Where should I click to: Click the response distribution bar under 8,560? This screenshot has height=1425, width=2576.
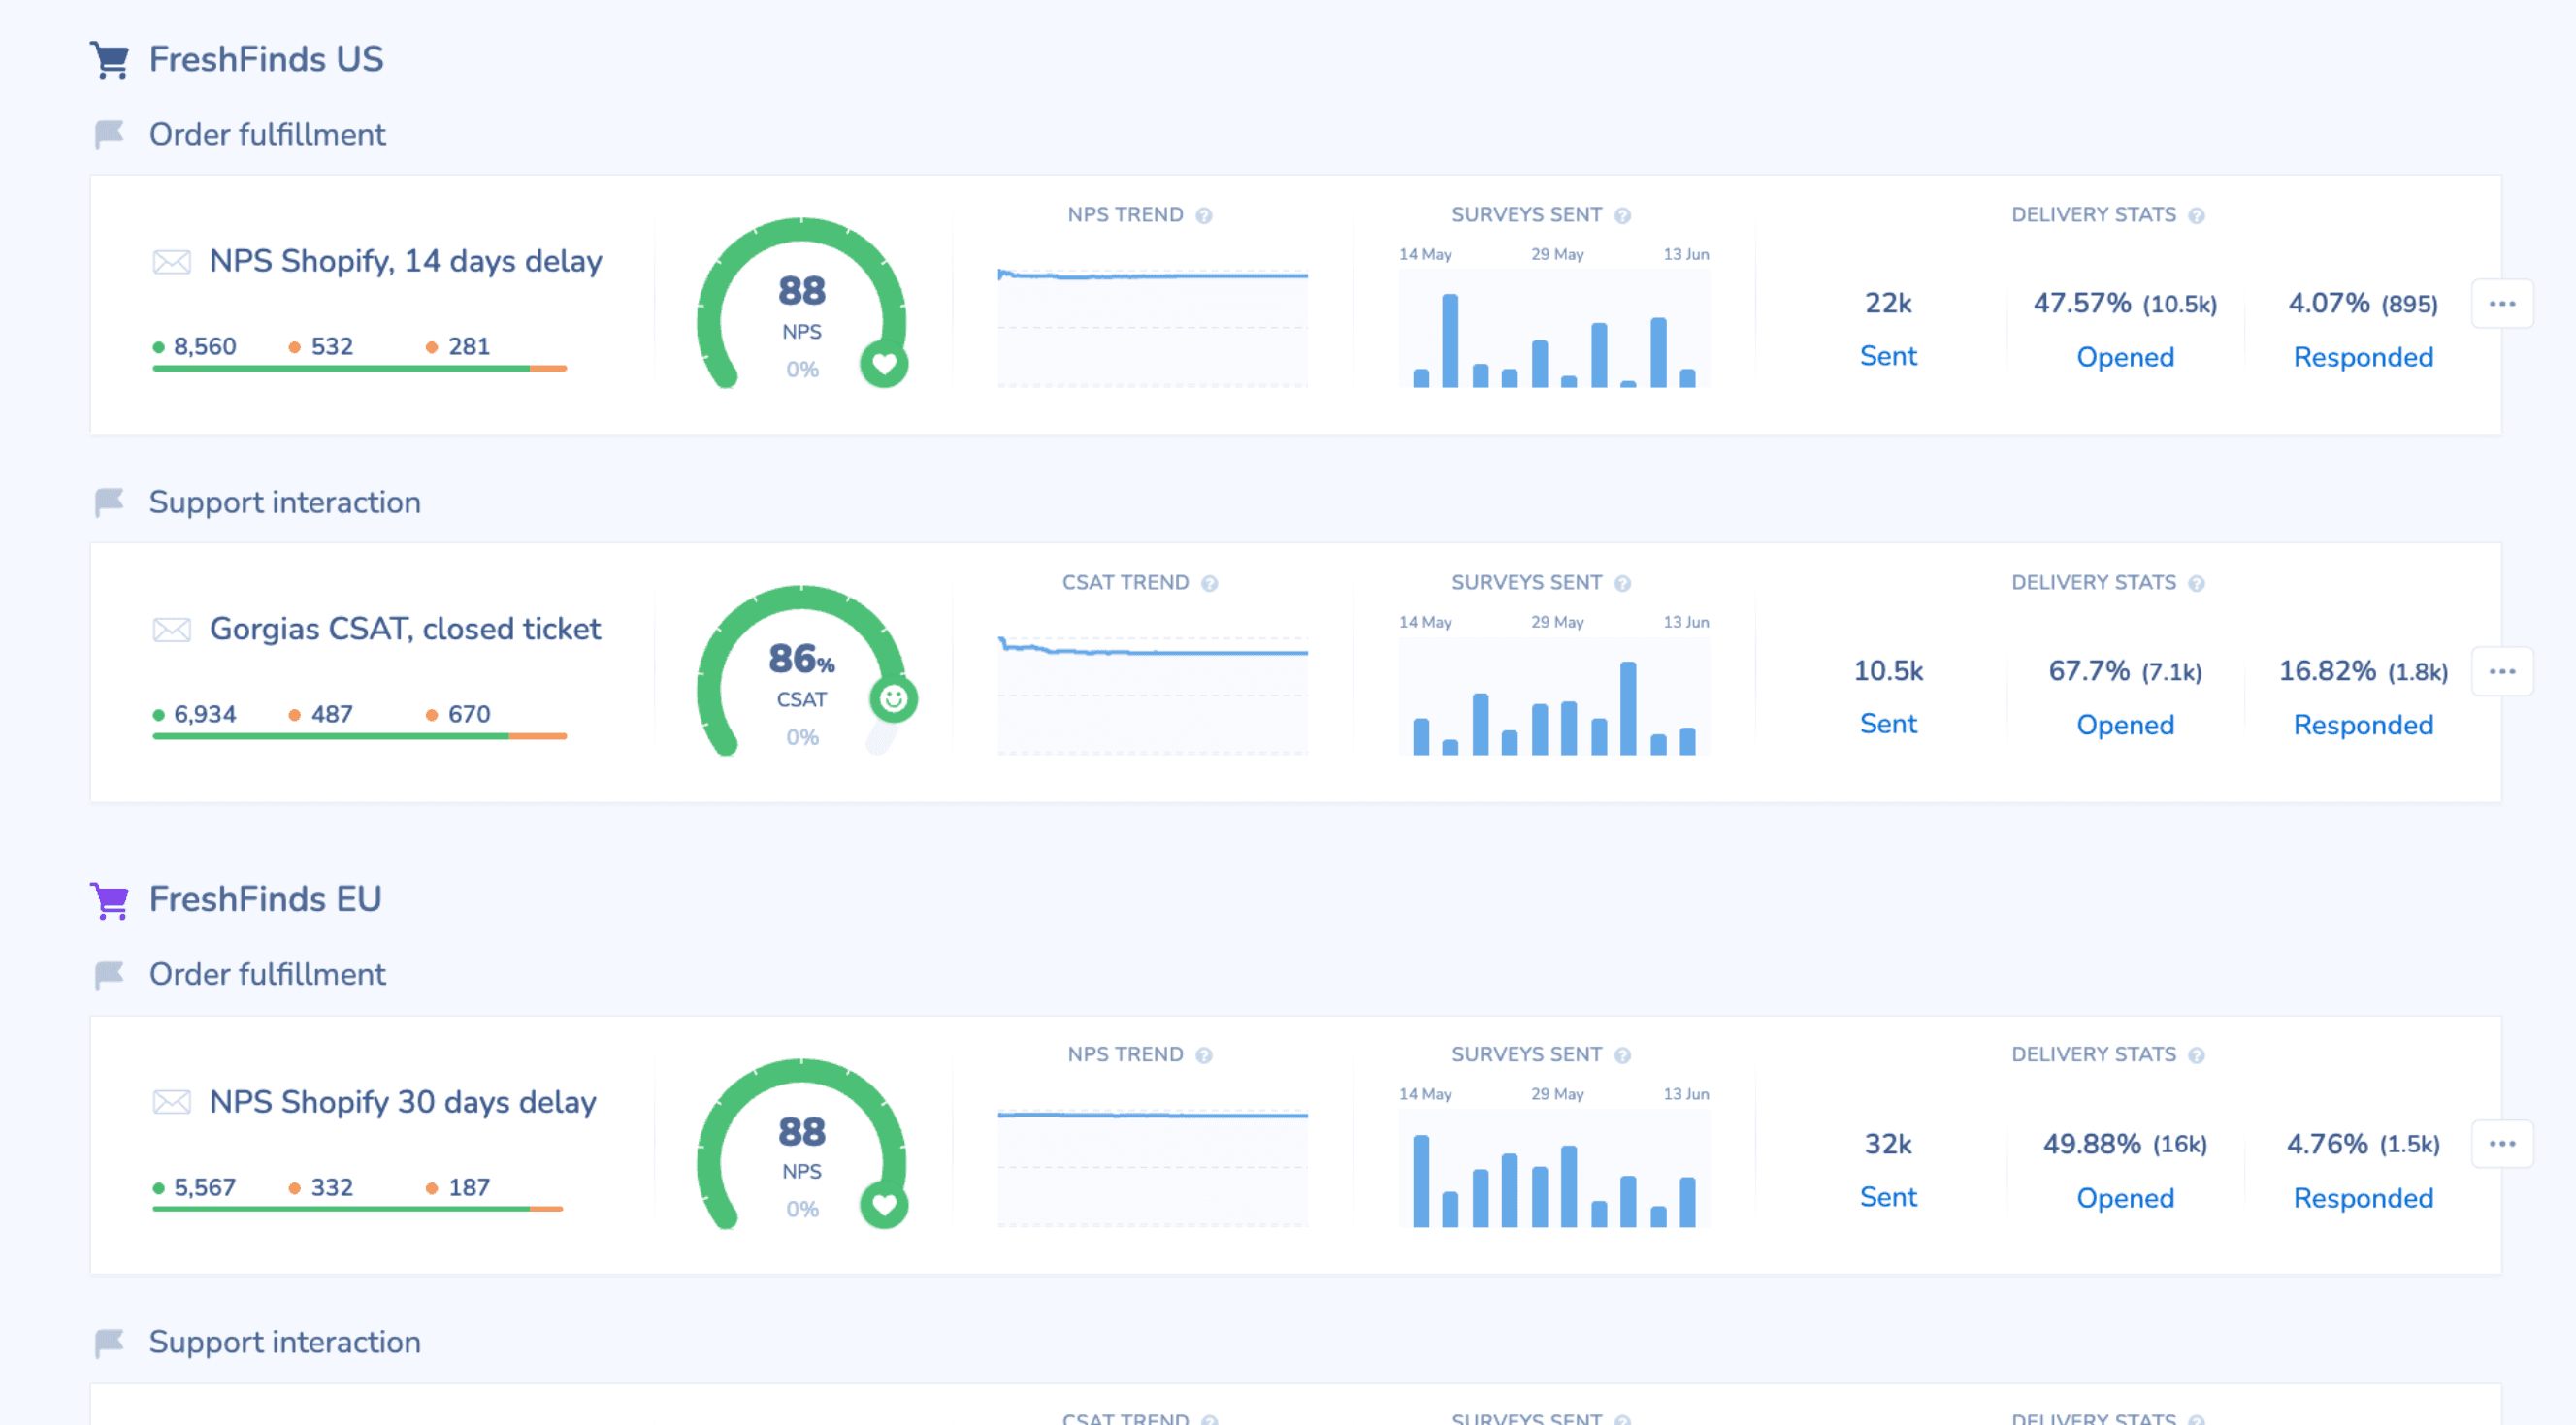[360, 369]
